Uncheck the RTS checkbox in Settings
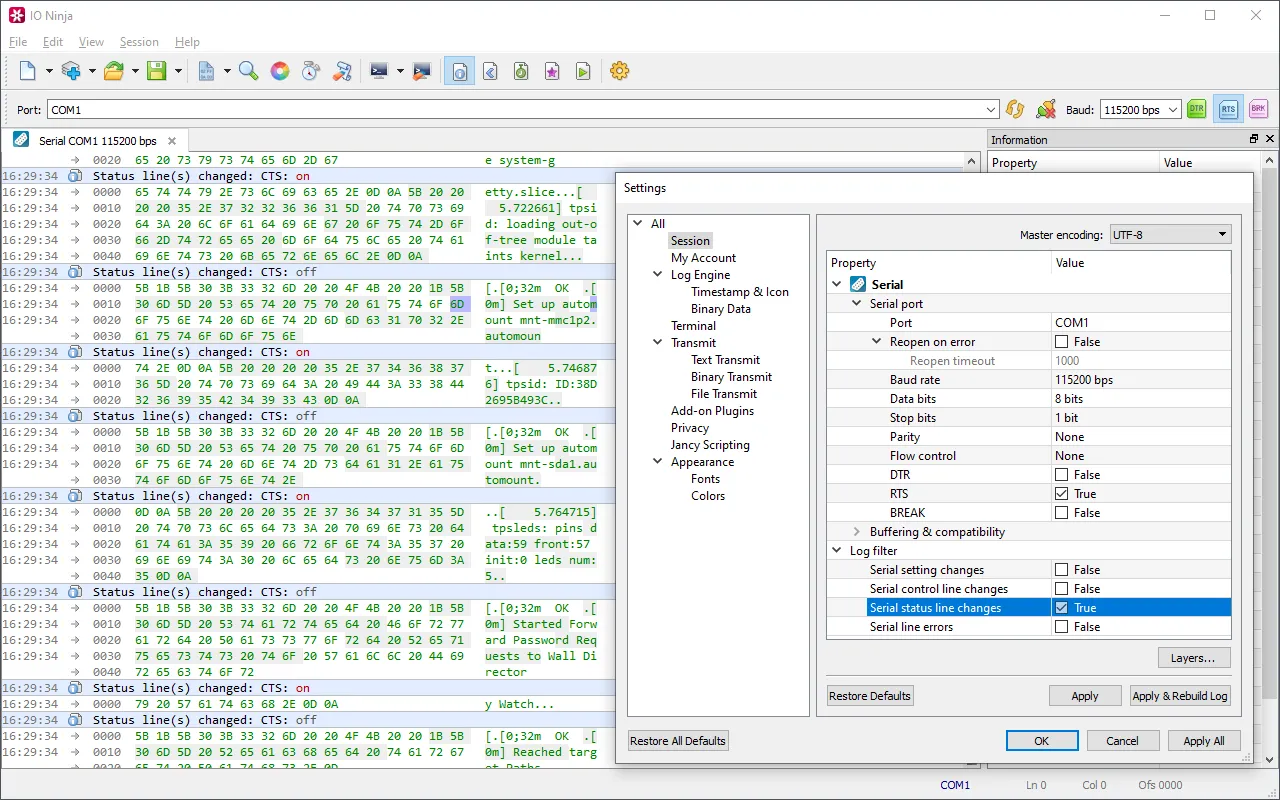This screenshot has width=1280, height=800. click(x=1061, y=494)
